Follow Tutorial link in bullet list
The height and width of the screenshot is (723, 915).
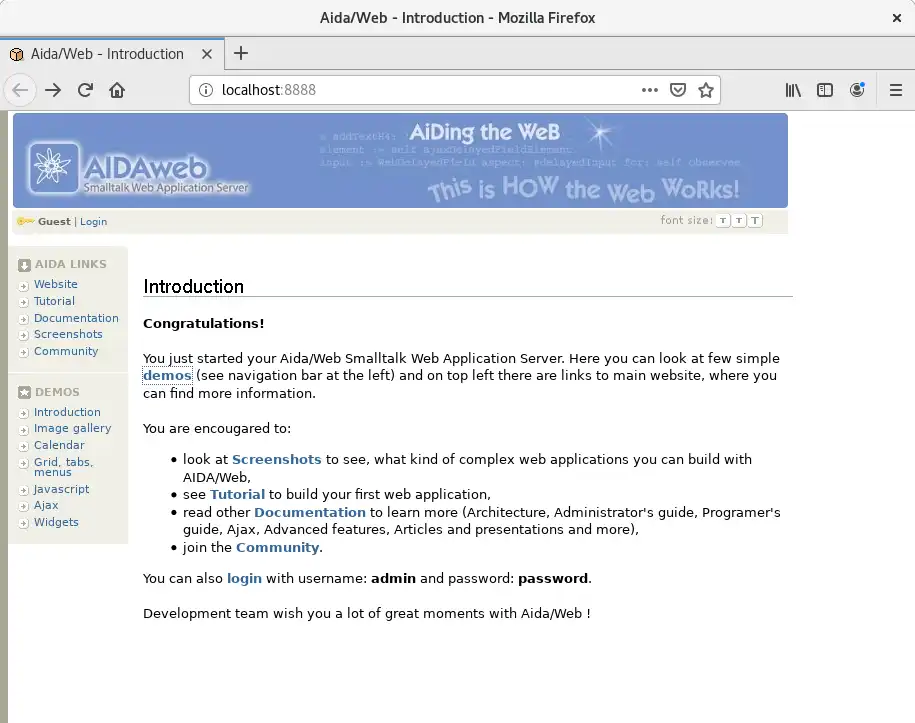point(238,495)
